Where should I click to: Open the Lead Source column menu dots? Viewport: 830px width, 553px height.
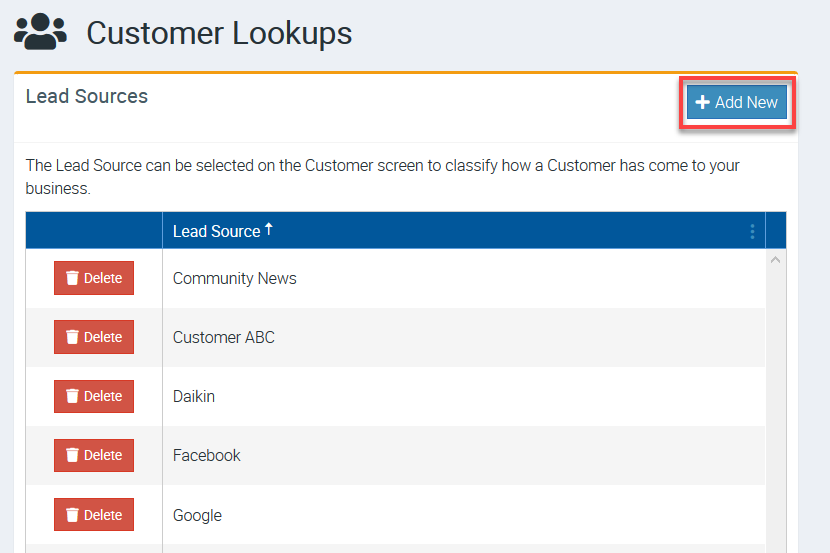pyautogui.click(x=752, y=231)
